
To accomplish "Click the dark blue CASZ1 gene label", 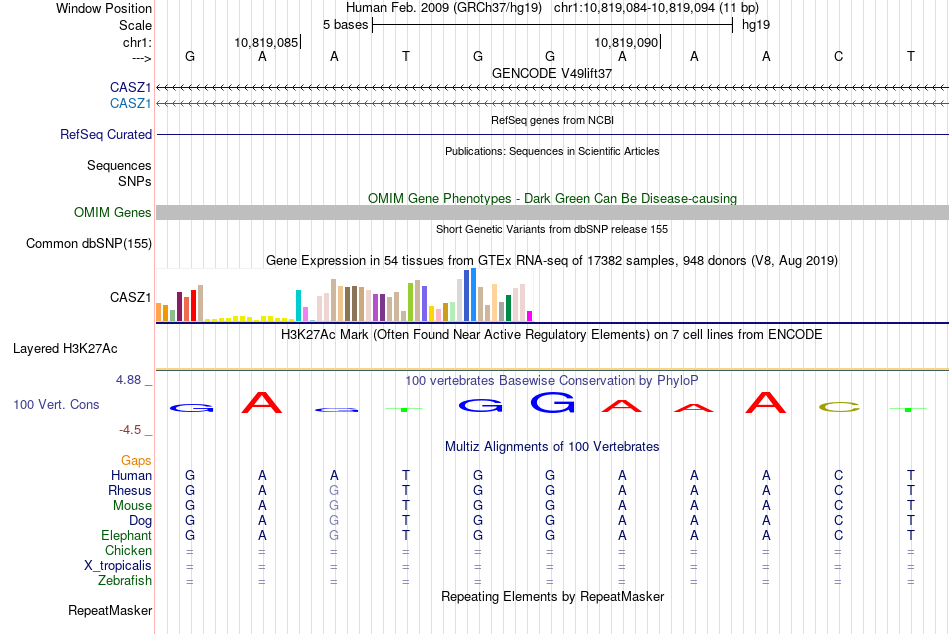I will (x=130, y=87).
